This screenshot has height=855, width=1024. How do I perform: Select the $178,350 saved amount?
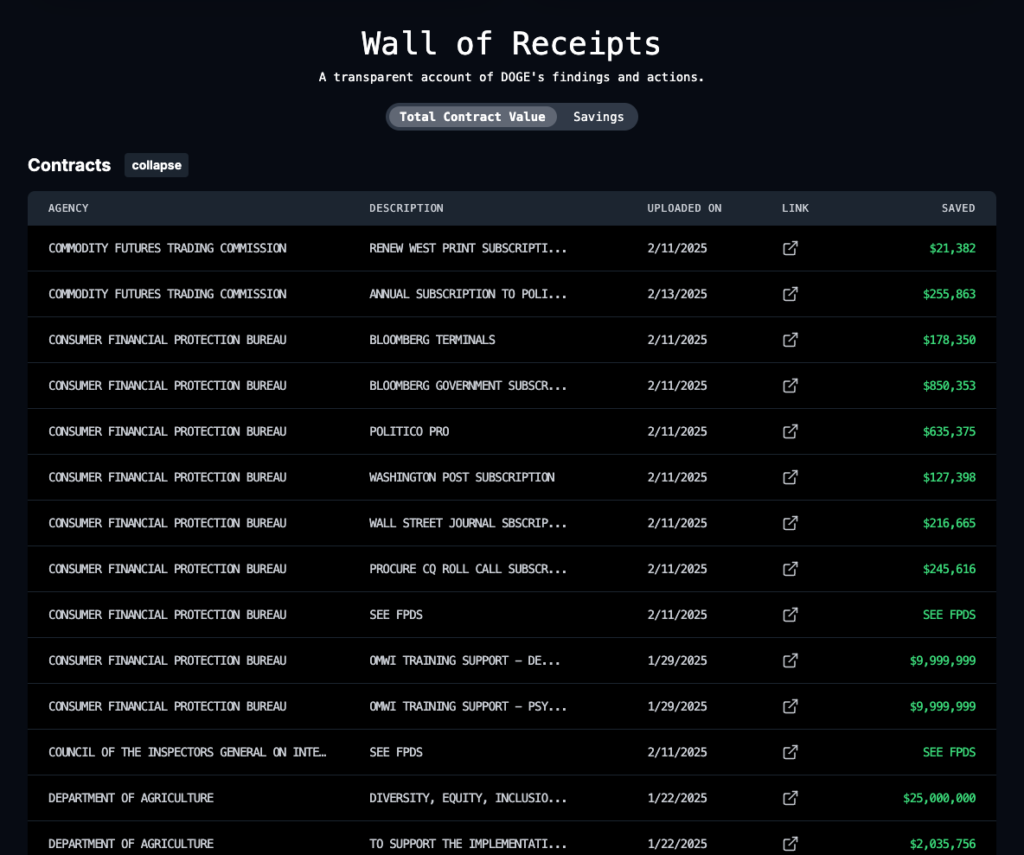[949, 340]
